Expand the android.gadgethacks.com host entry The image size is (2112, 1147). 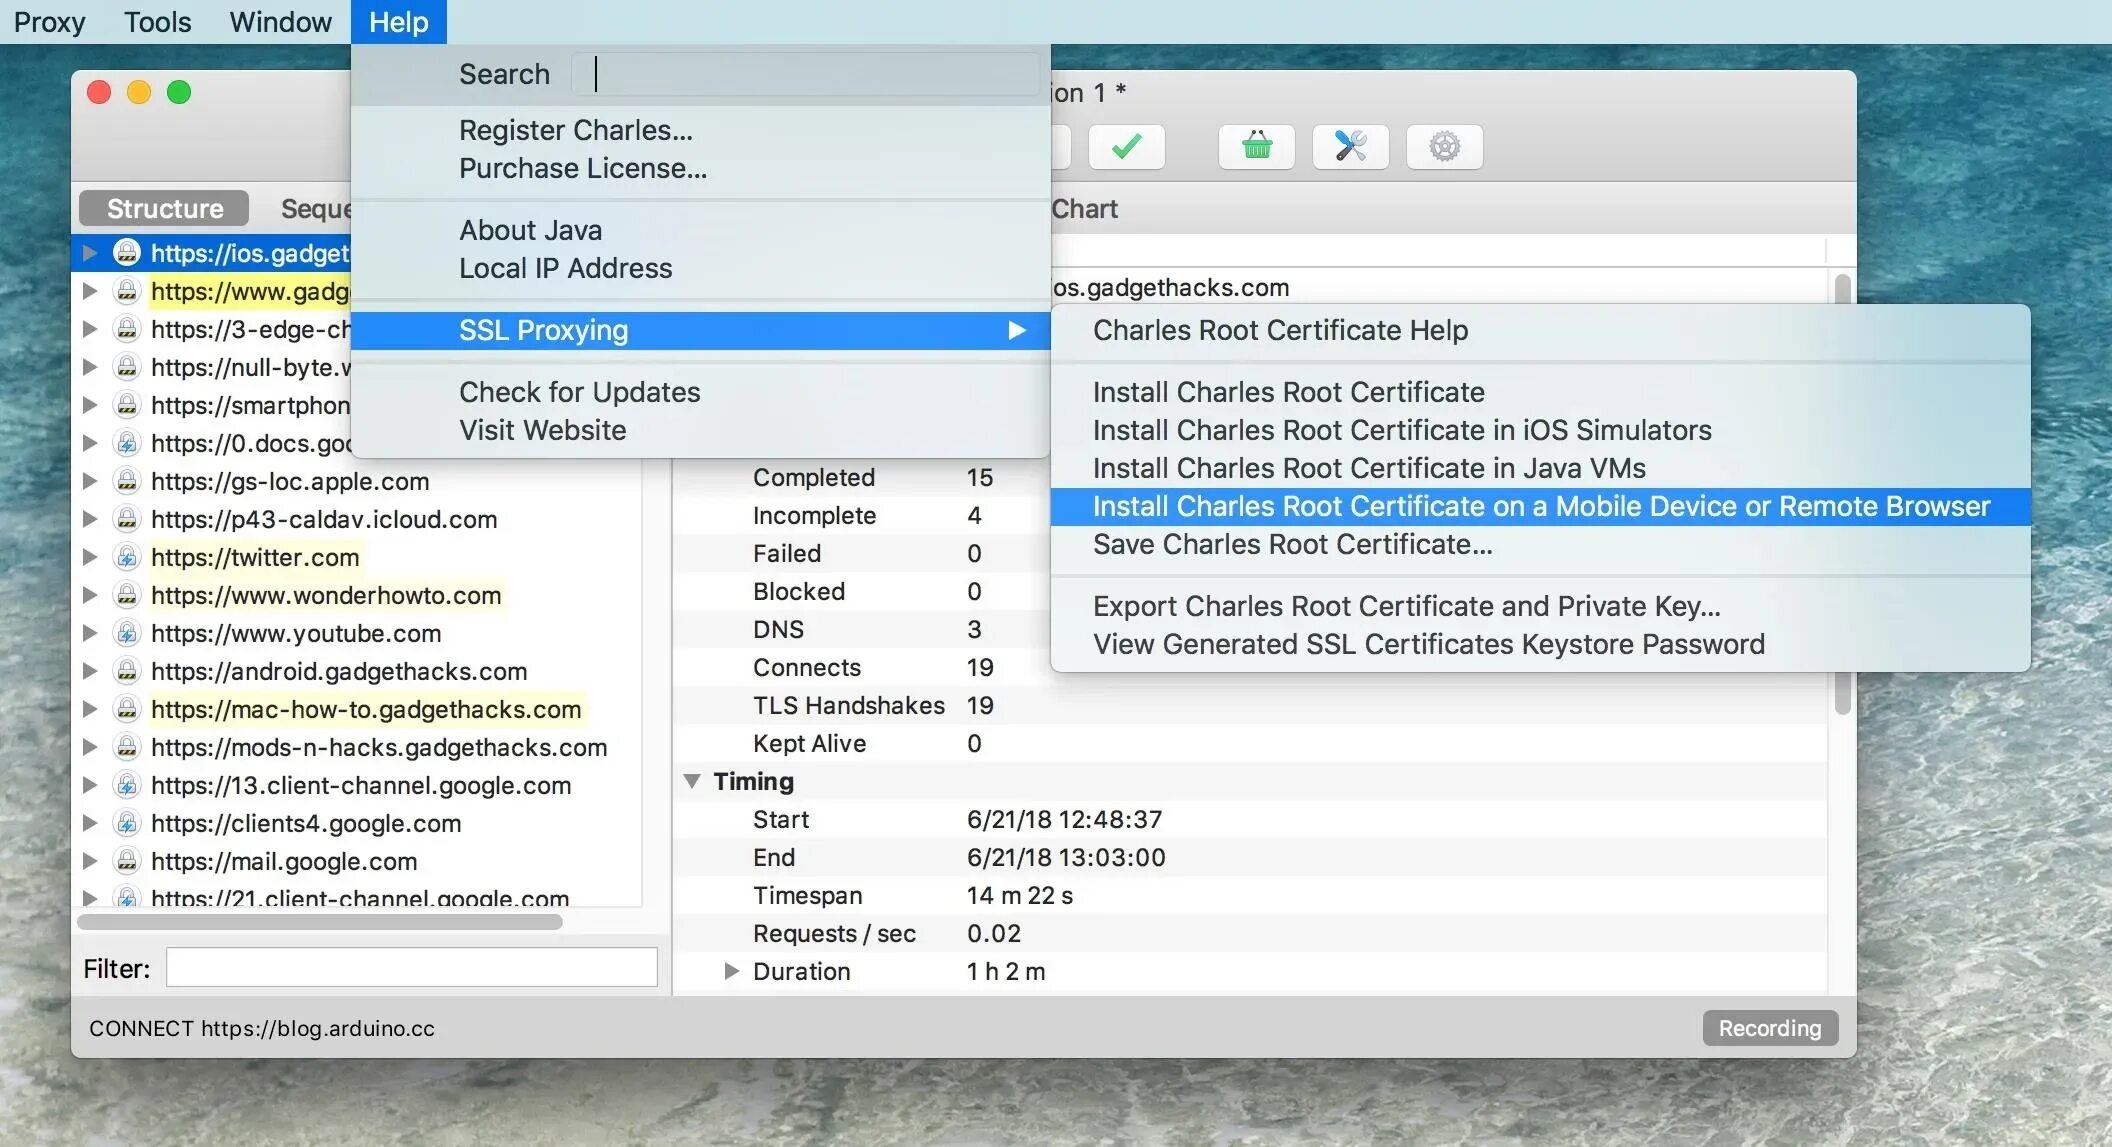90,671
